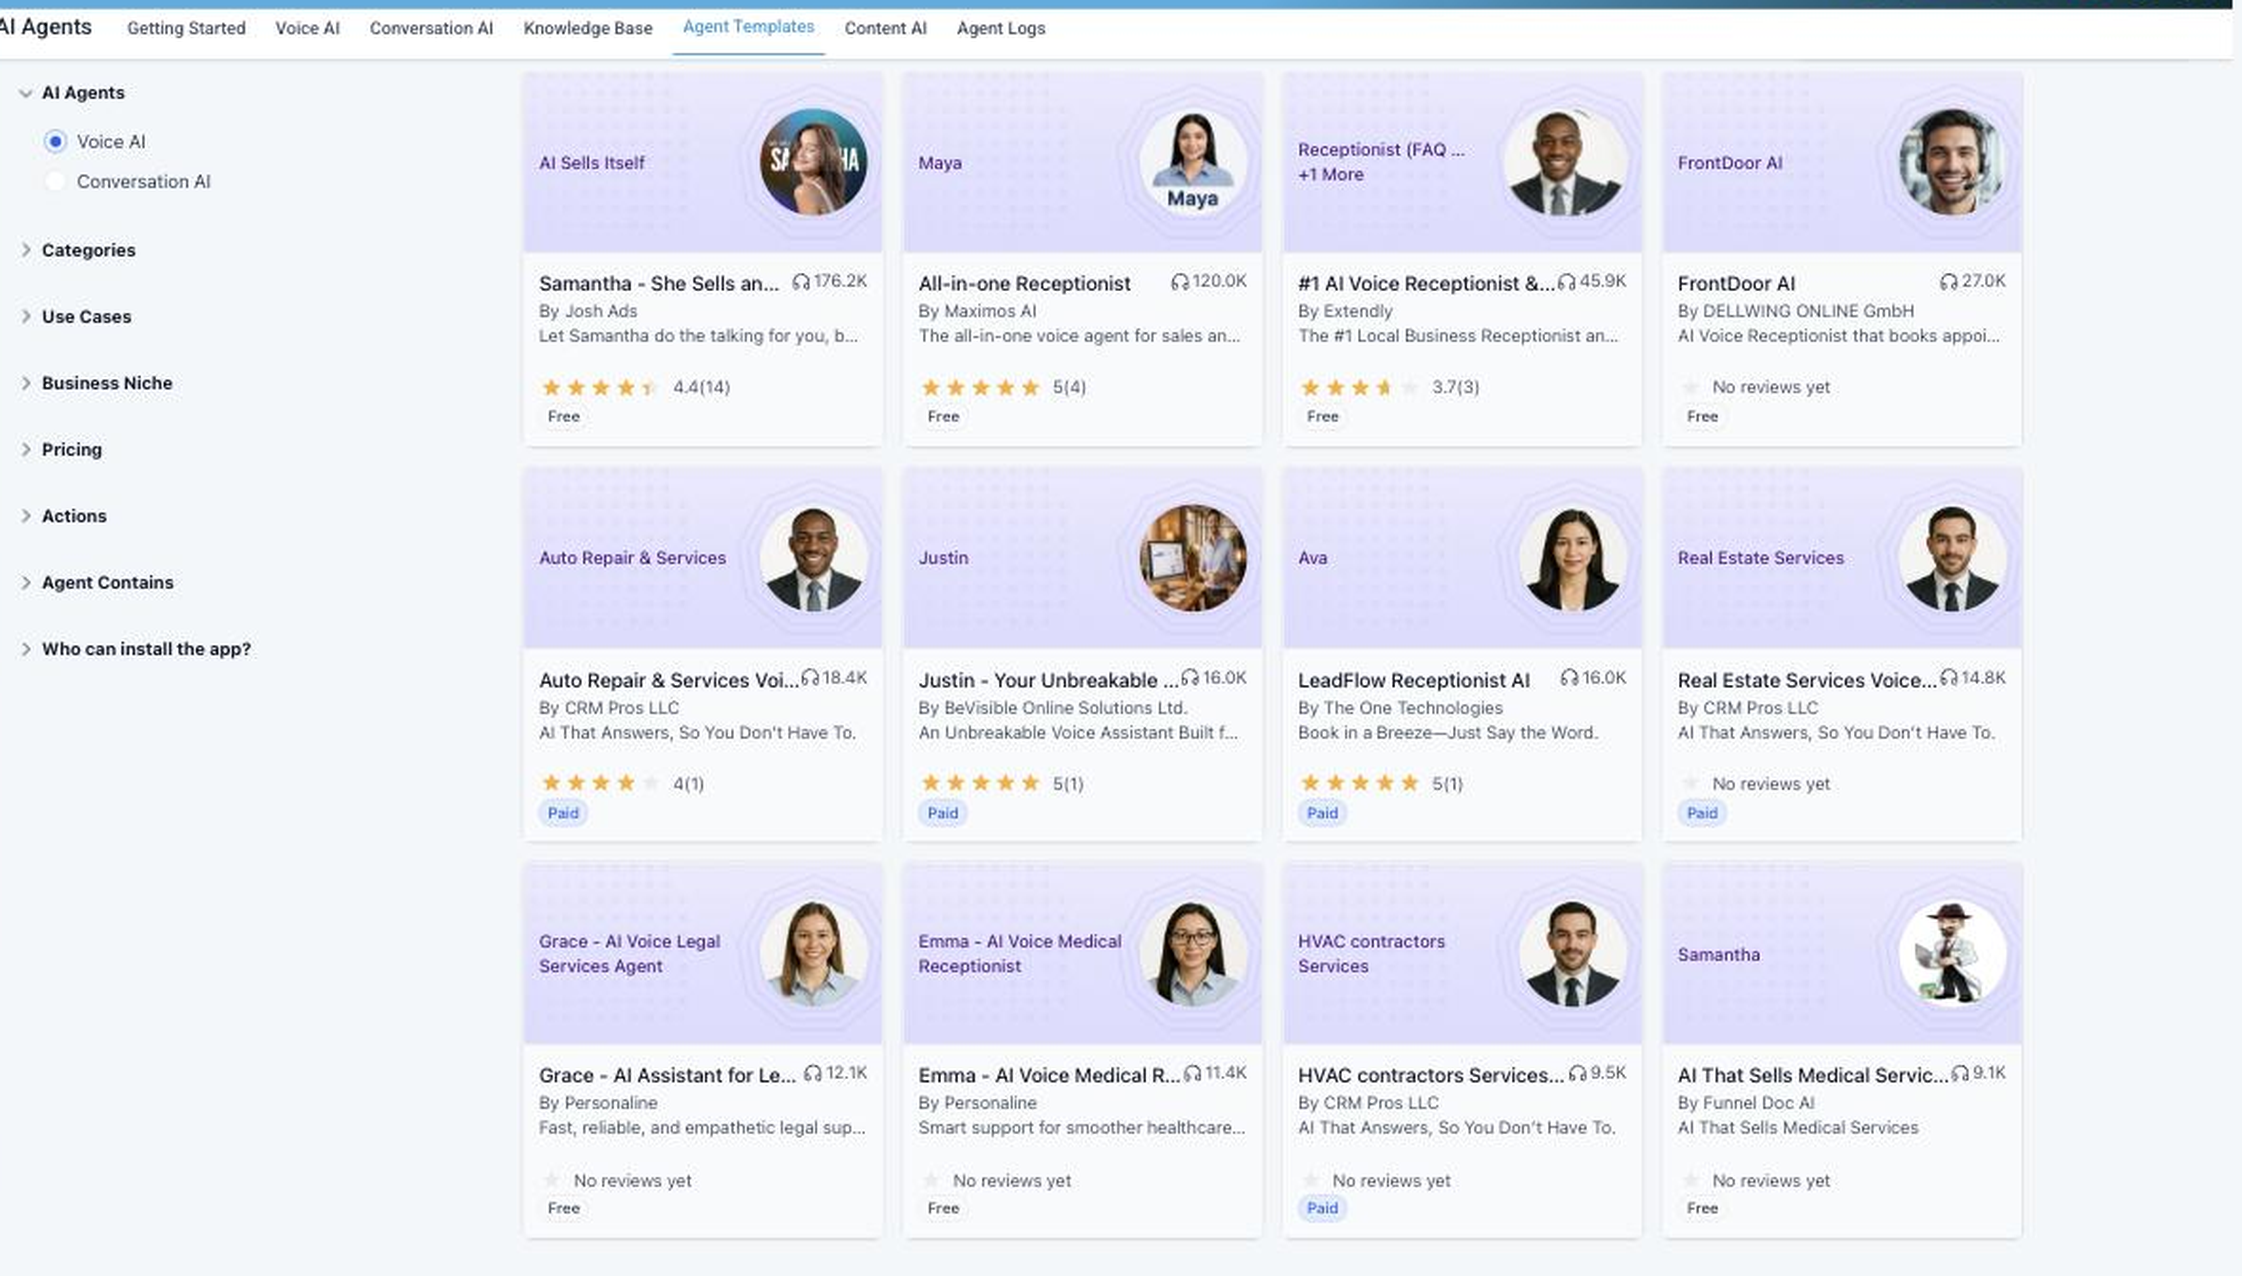Click the Justin agent avatar image
This screenshot has height=1276, width=2242.
click(x=1192, y=558)
